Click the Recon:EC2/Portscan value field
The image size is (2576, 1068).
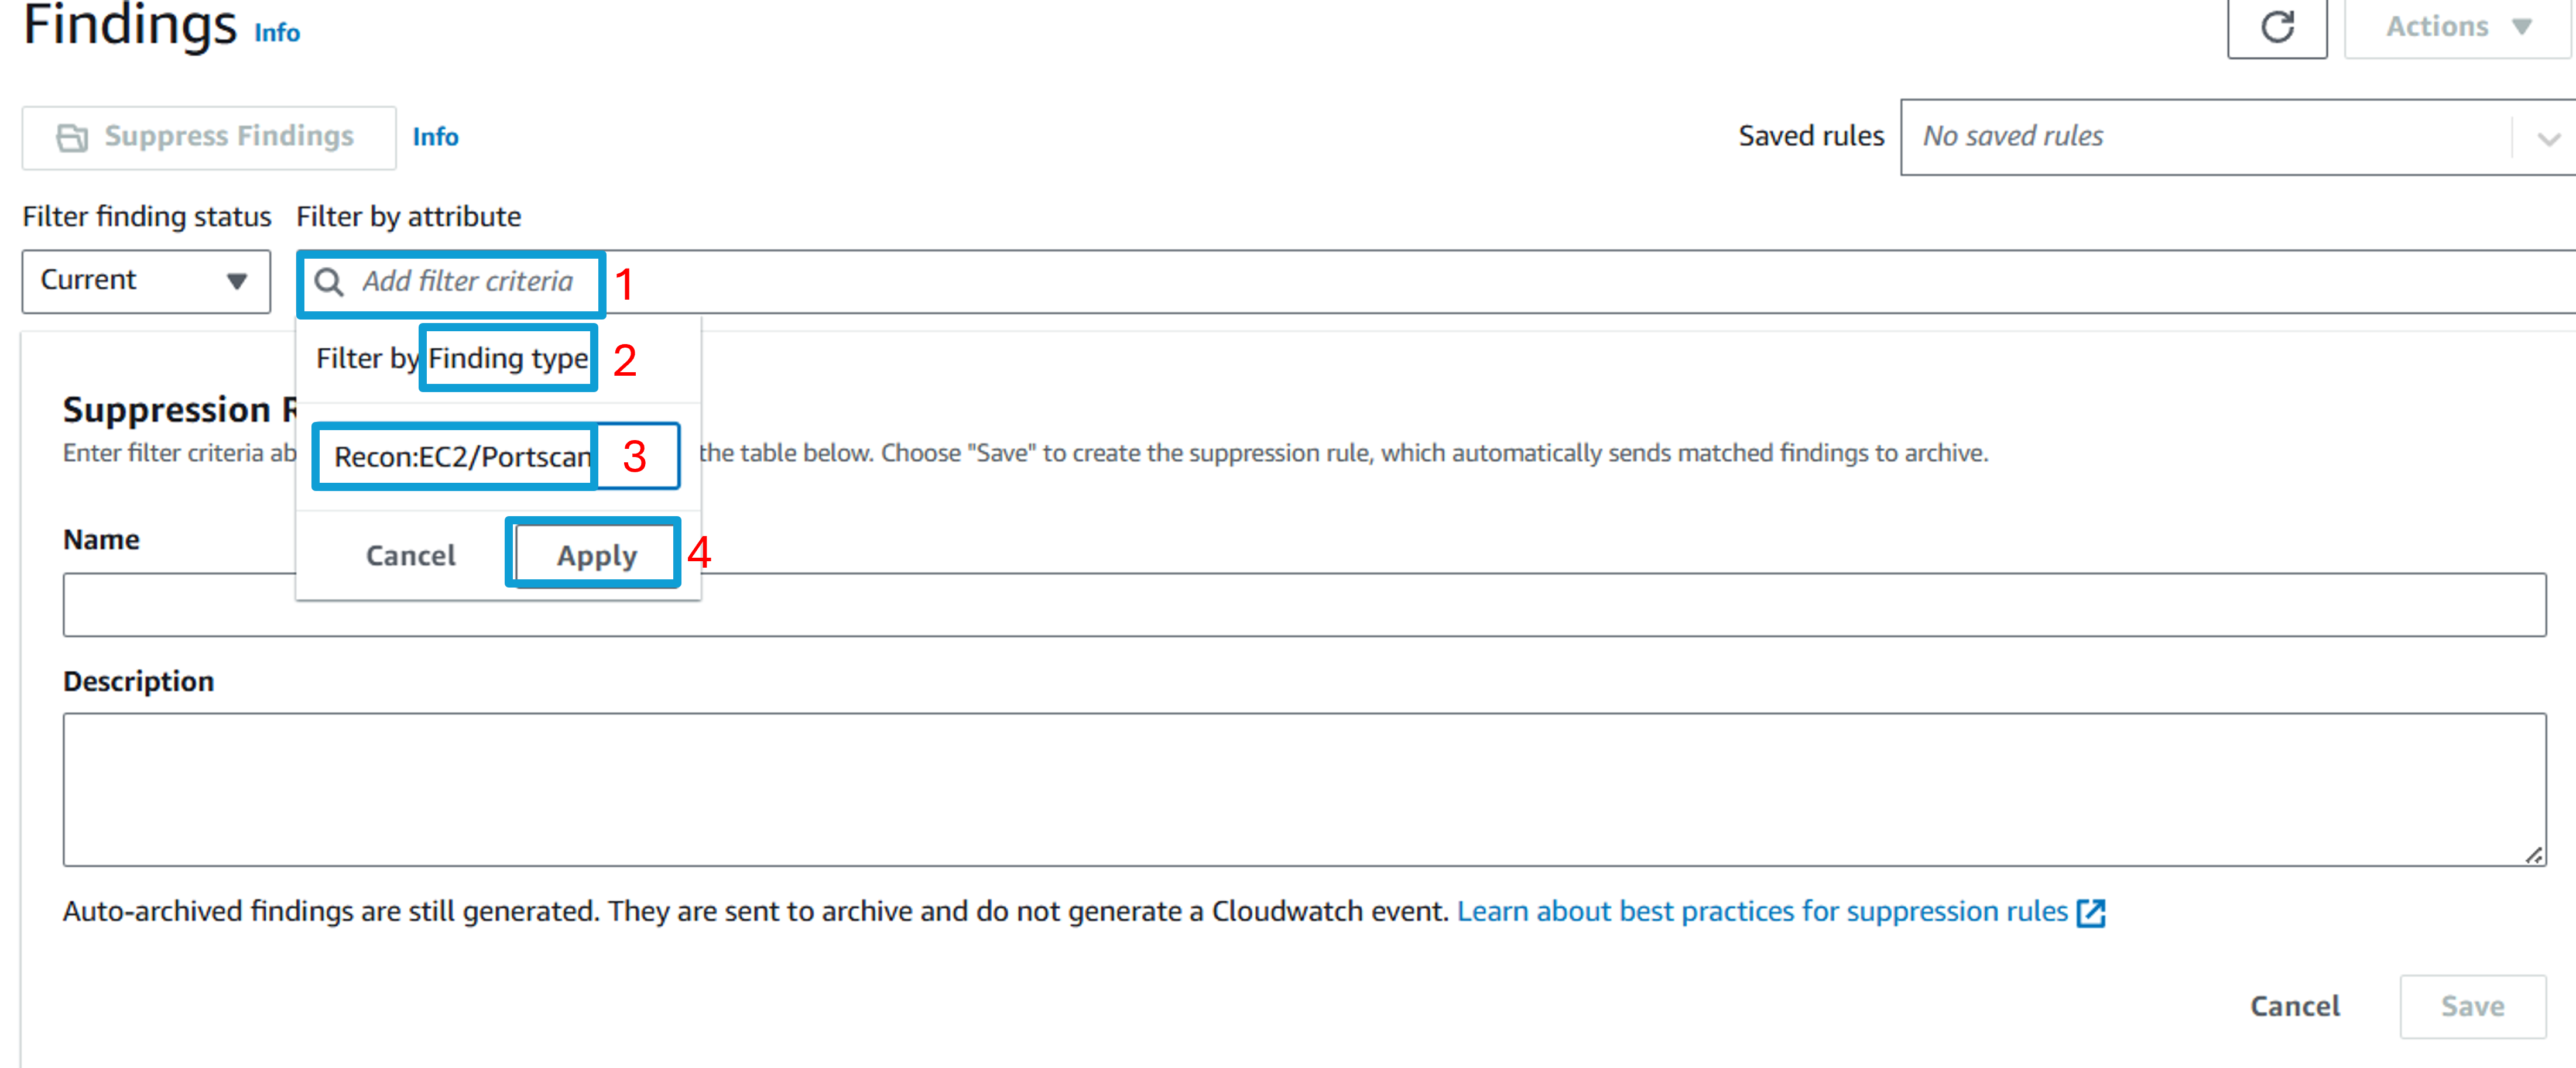(496, 457)
